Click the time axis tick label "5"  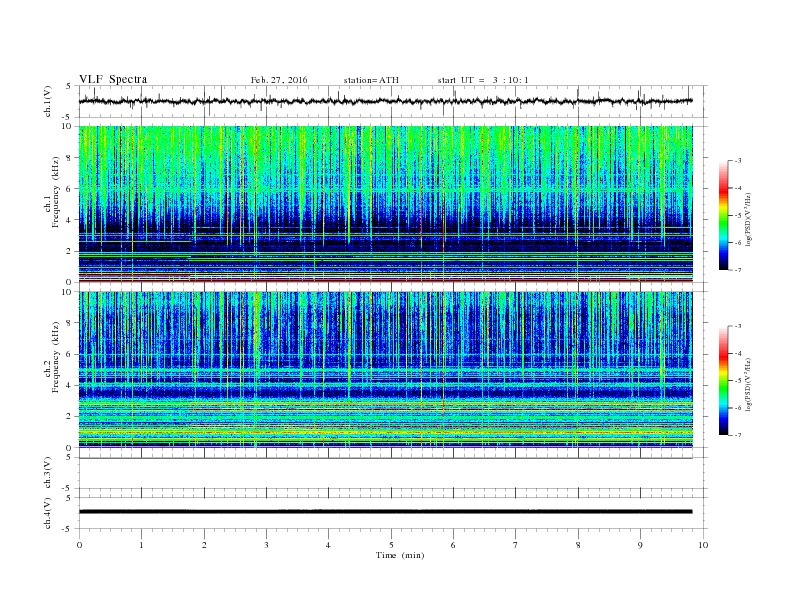(x=391, y=545)
